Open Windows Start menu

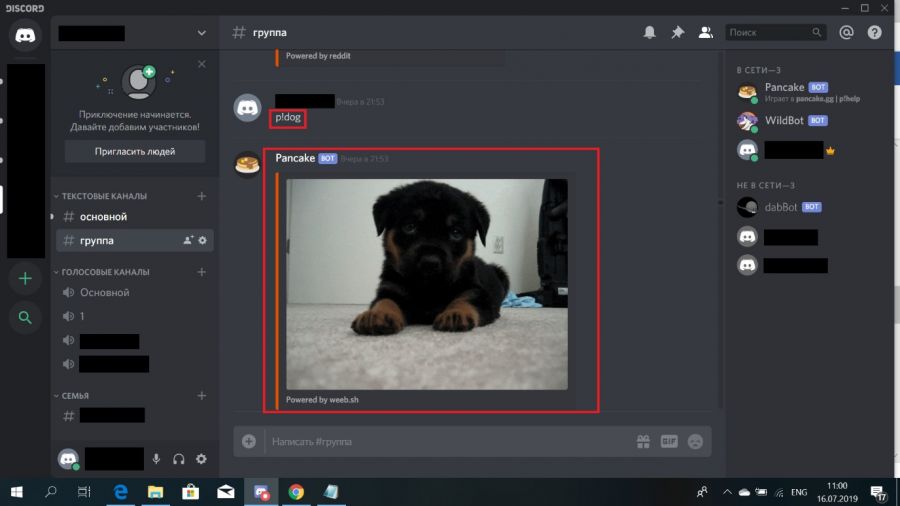tap(16, 492)
